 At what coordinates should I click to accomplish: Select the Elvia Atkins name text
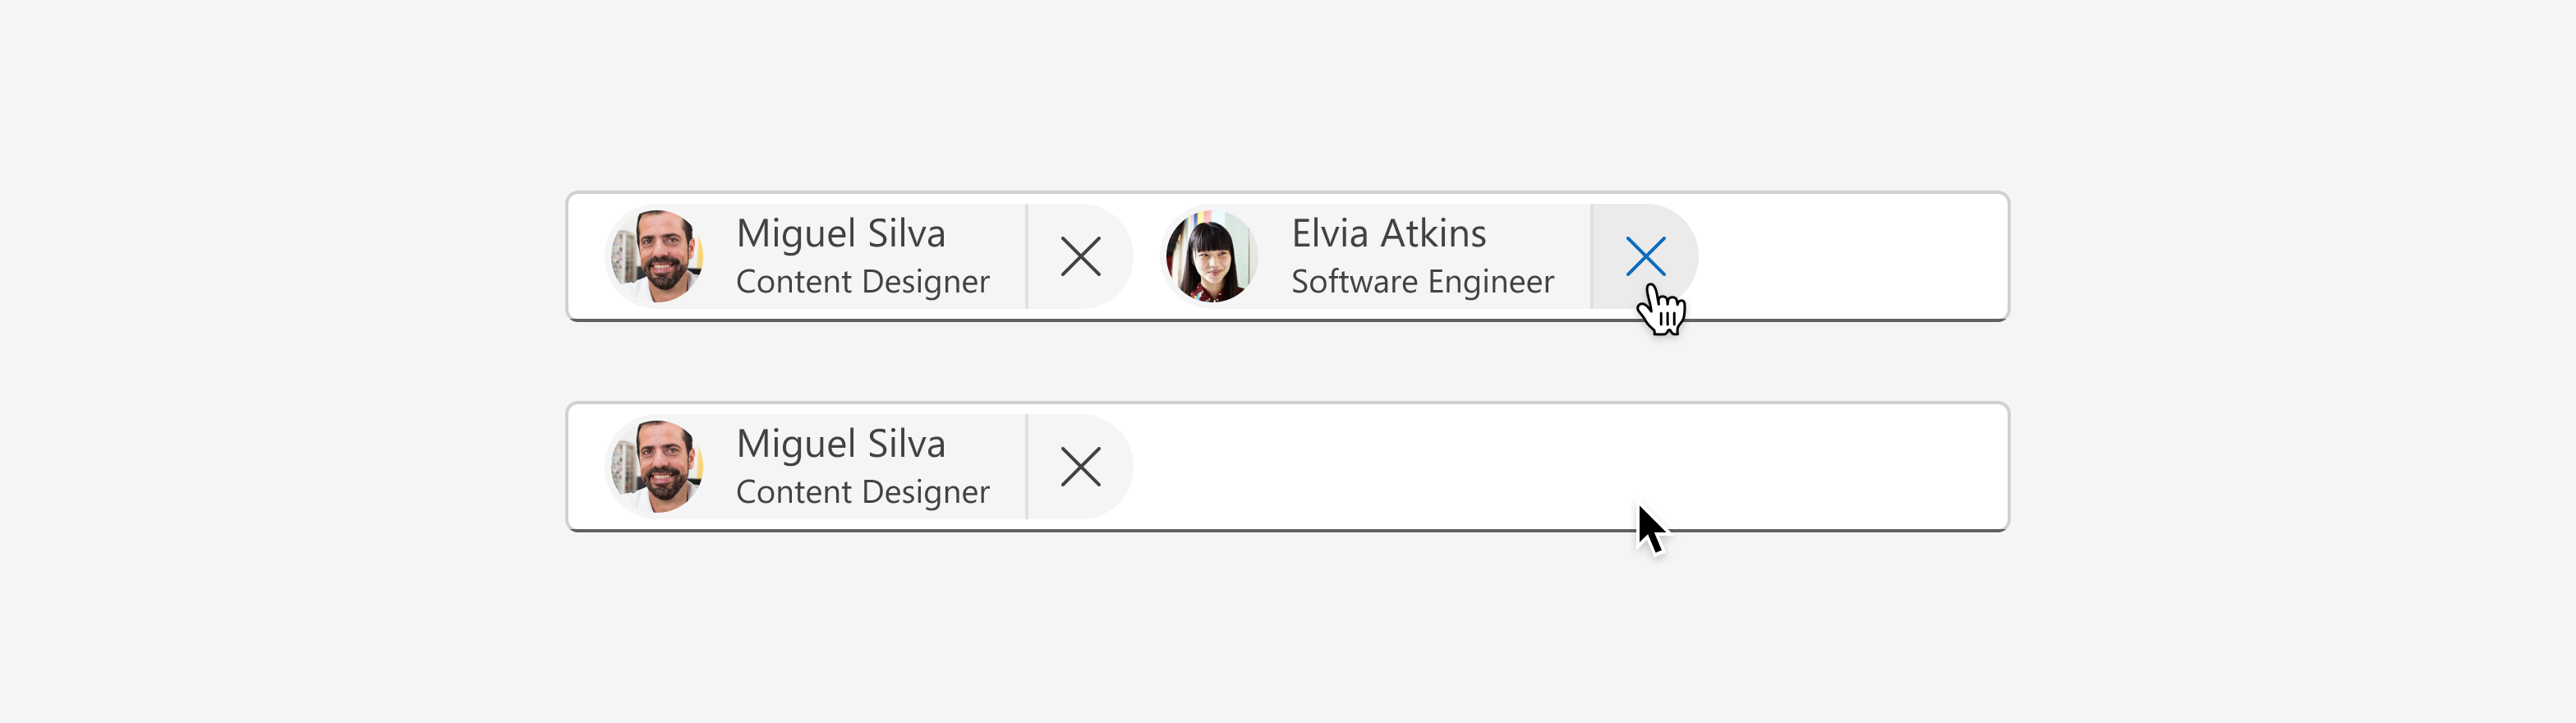point(1389,234)
